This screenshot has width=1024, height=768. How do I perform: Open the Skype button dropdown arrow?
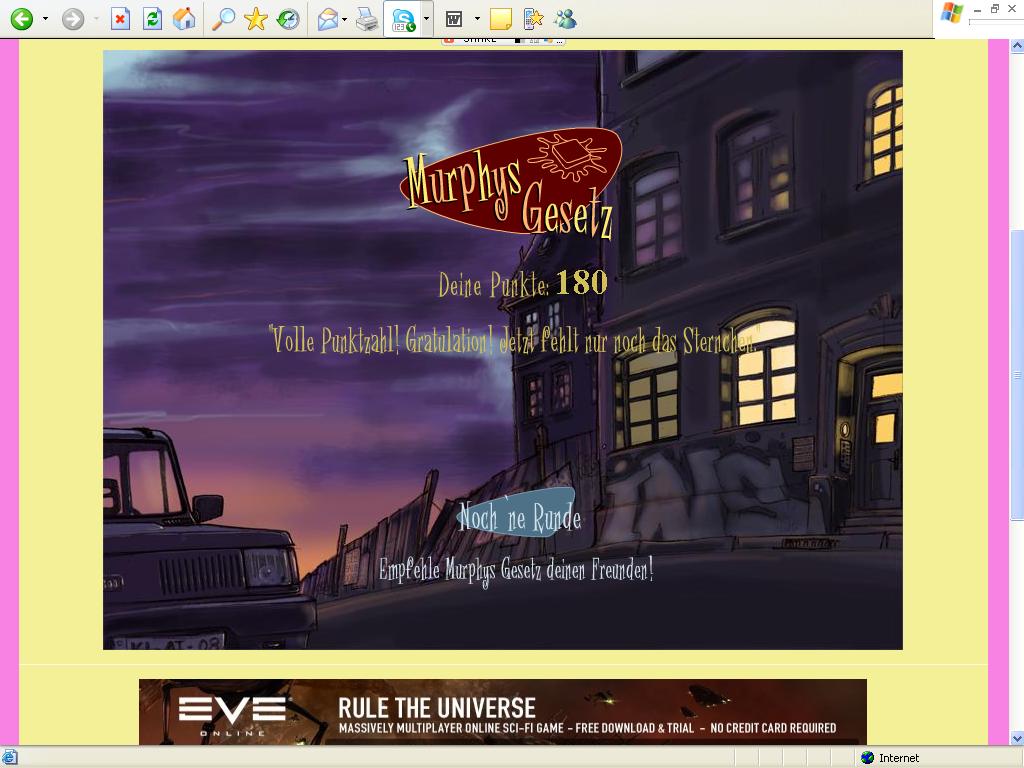(426, 19)
